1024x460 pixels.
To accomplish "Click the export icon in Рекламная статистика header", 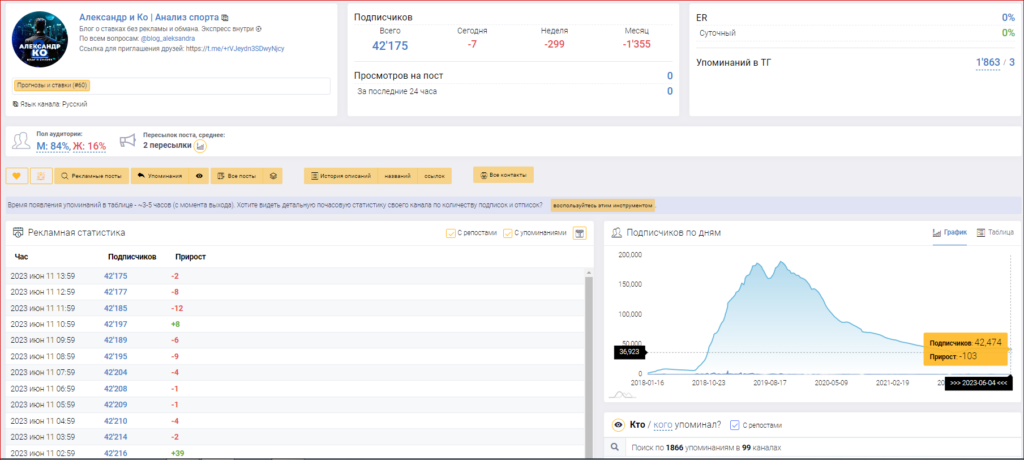I will tap(578, 233).
